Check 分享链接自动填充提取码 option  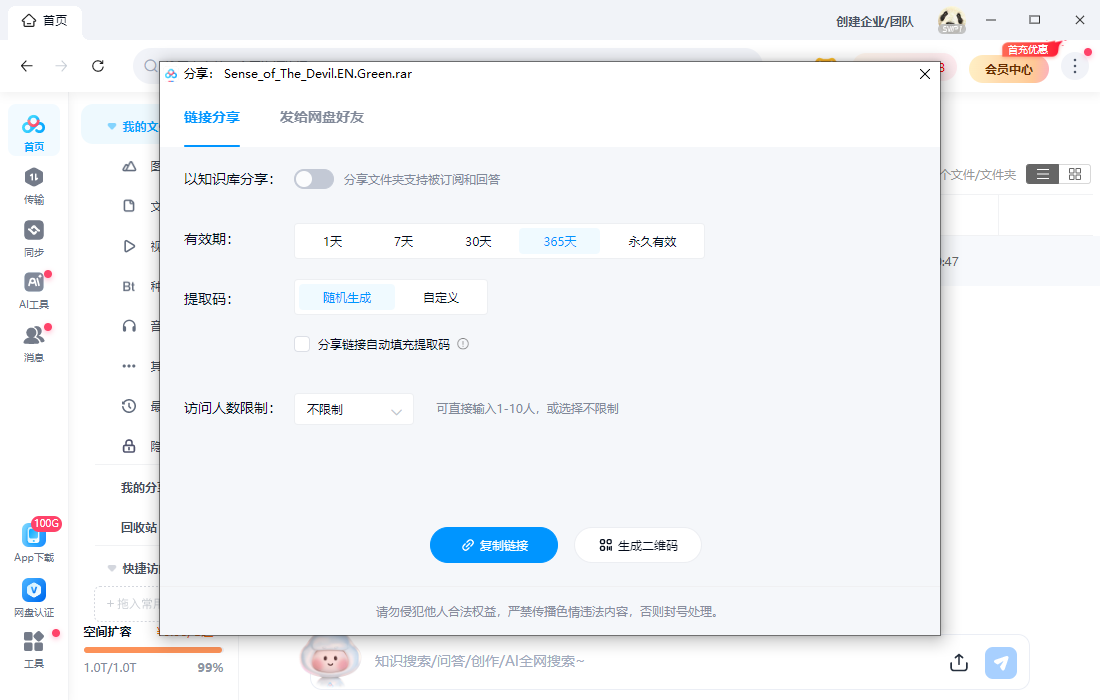tap(301, 343)
